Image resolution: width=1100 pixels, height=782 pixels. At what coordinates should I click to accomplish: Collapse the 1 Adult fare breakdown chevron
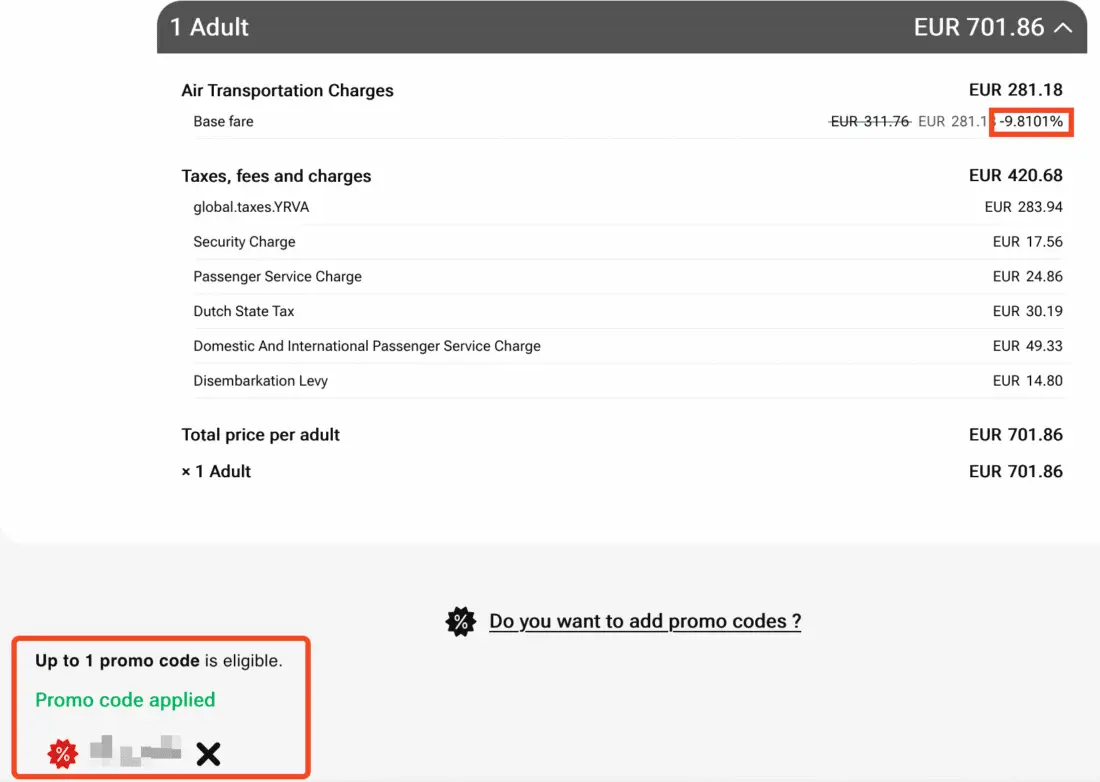click(x=1062, y=28)
